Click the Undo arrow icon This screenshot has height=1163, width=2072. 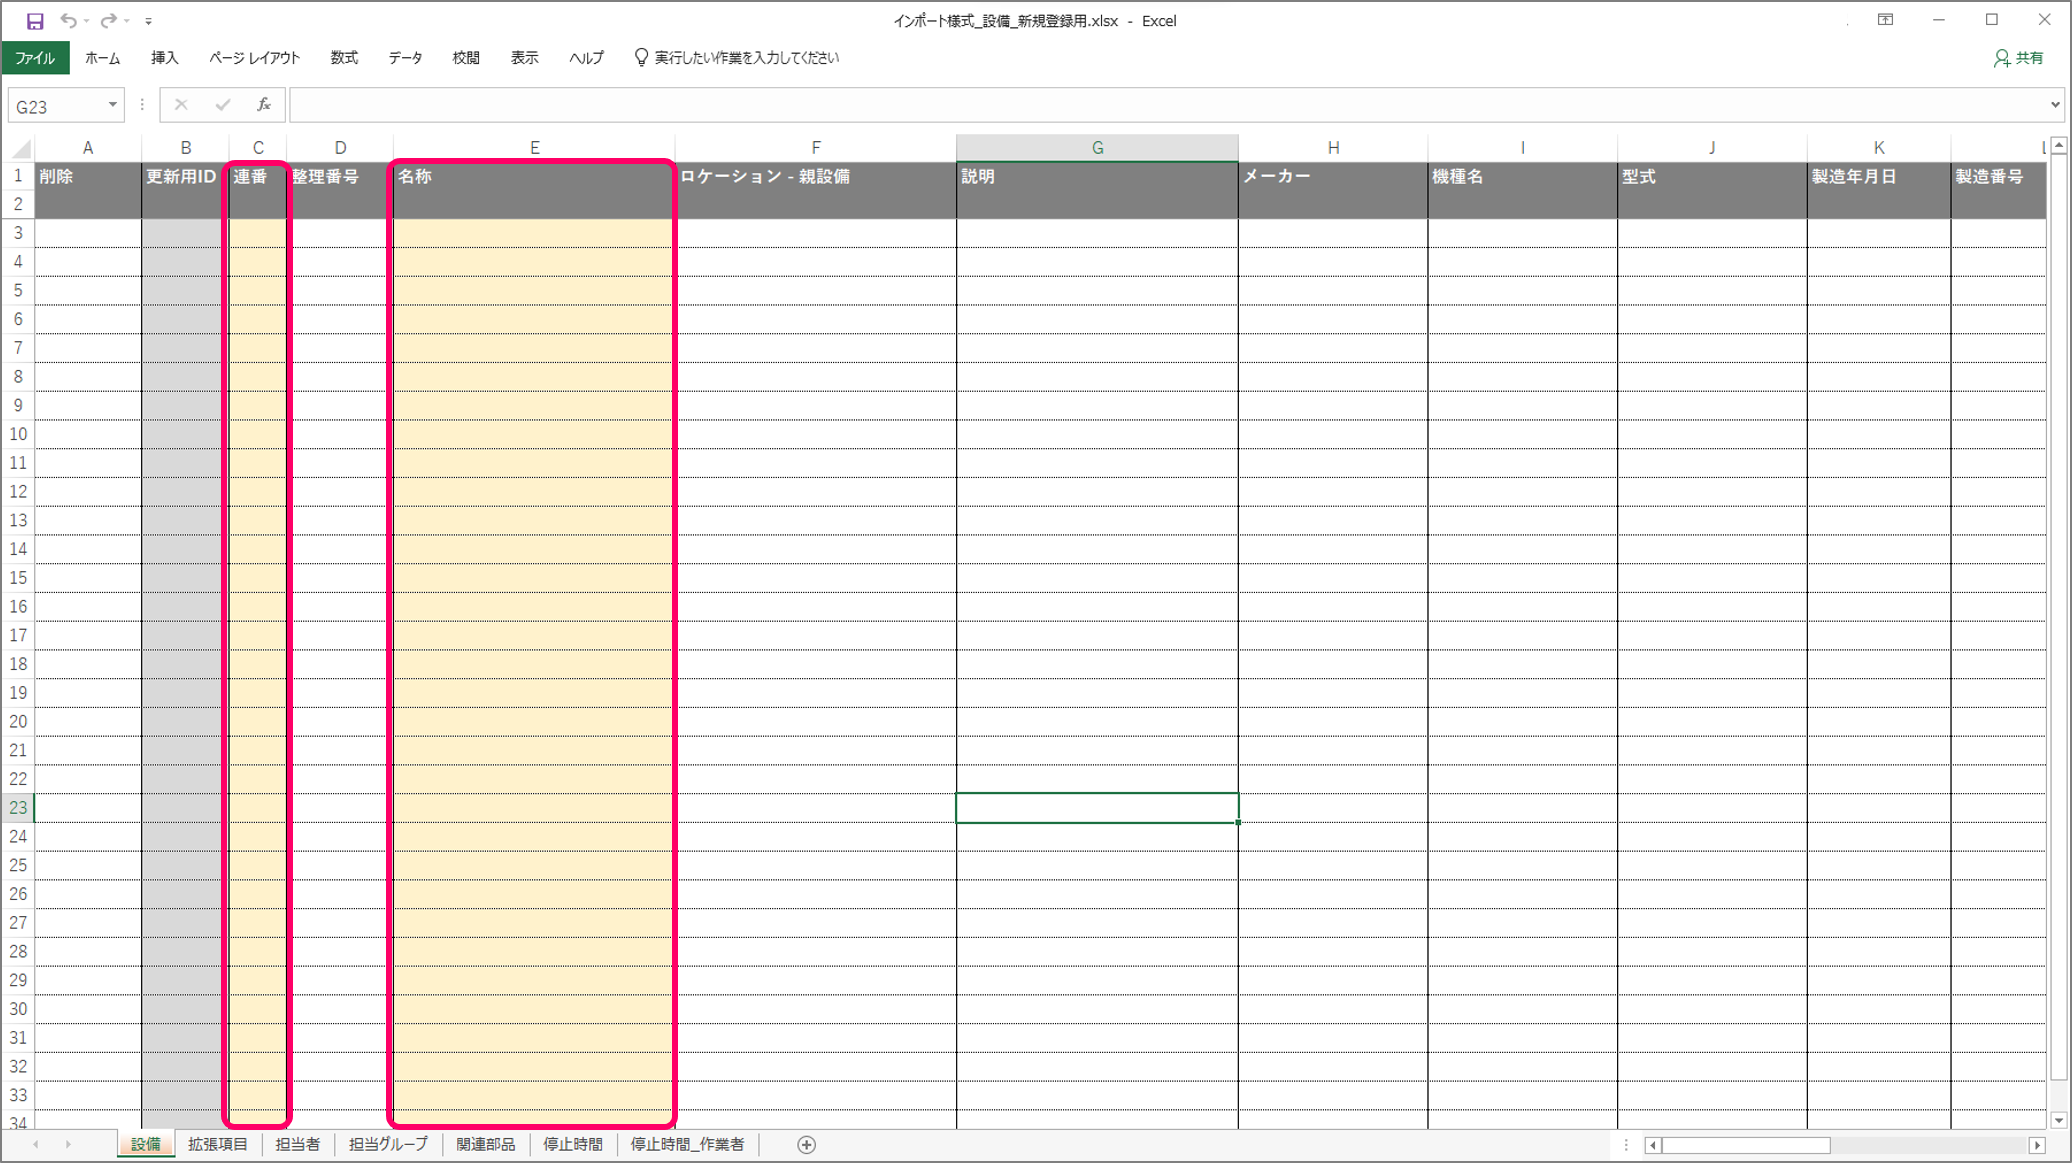pyautogui.click(x=68, y=20)
